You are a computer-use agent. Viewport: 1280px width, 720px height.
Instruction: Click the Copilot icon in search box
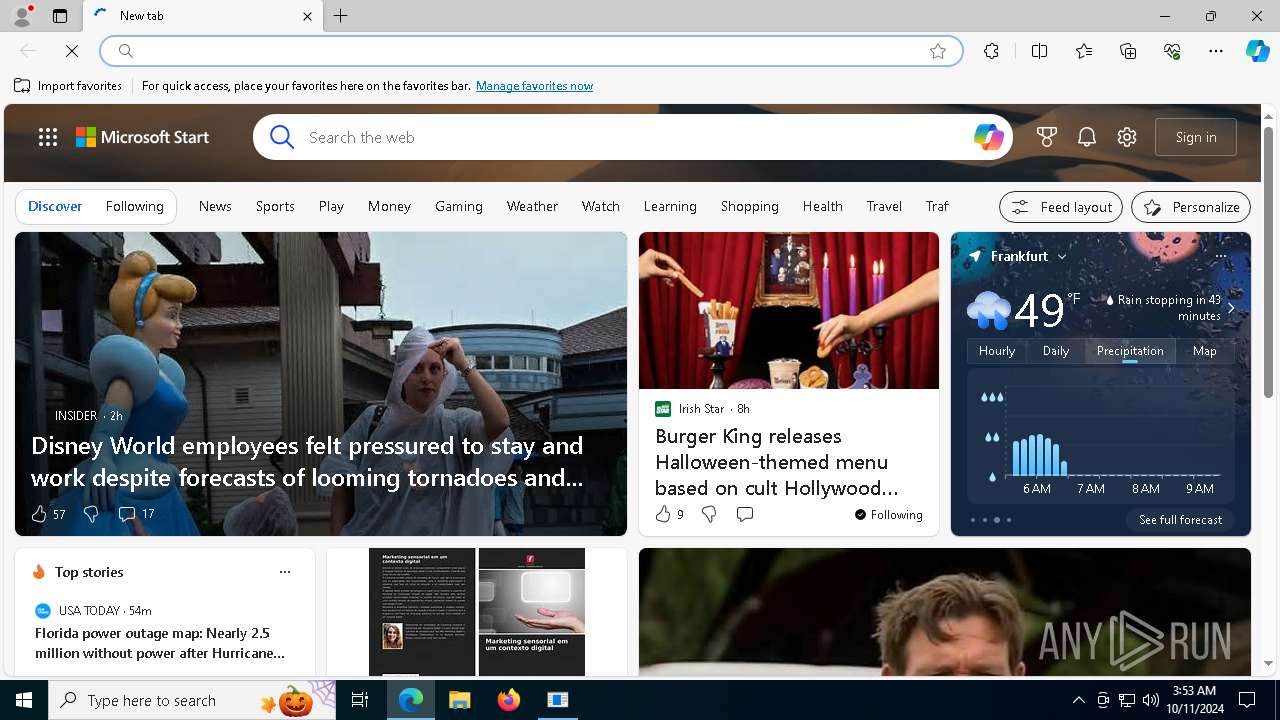tap(988, 137)
